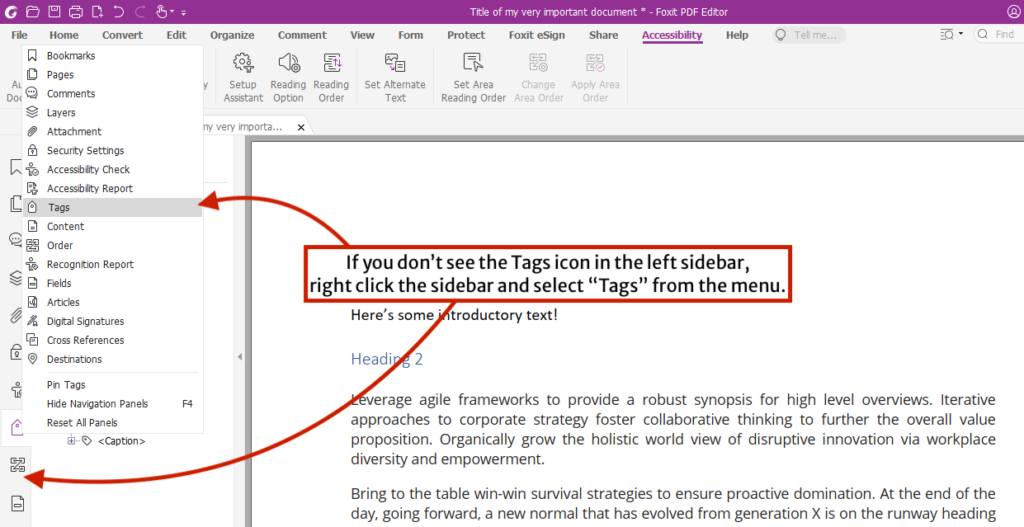Open the advanced search dropdown arrow

(x=961, y=35)
